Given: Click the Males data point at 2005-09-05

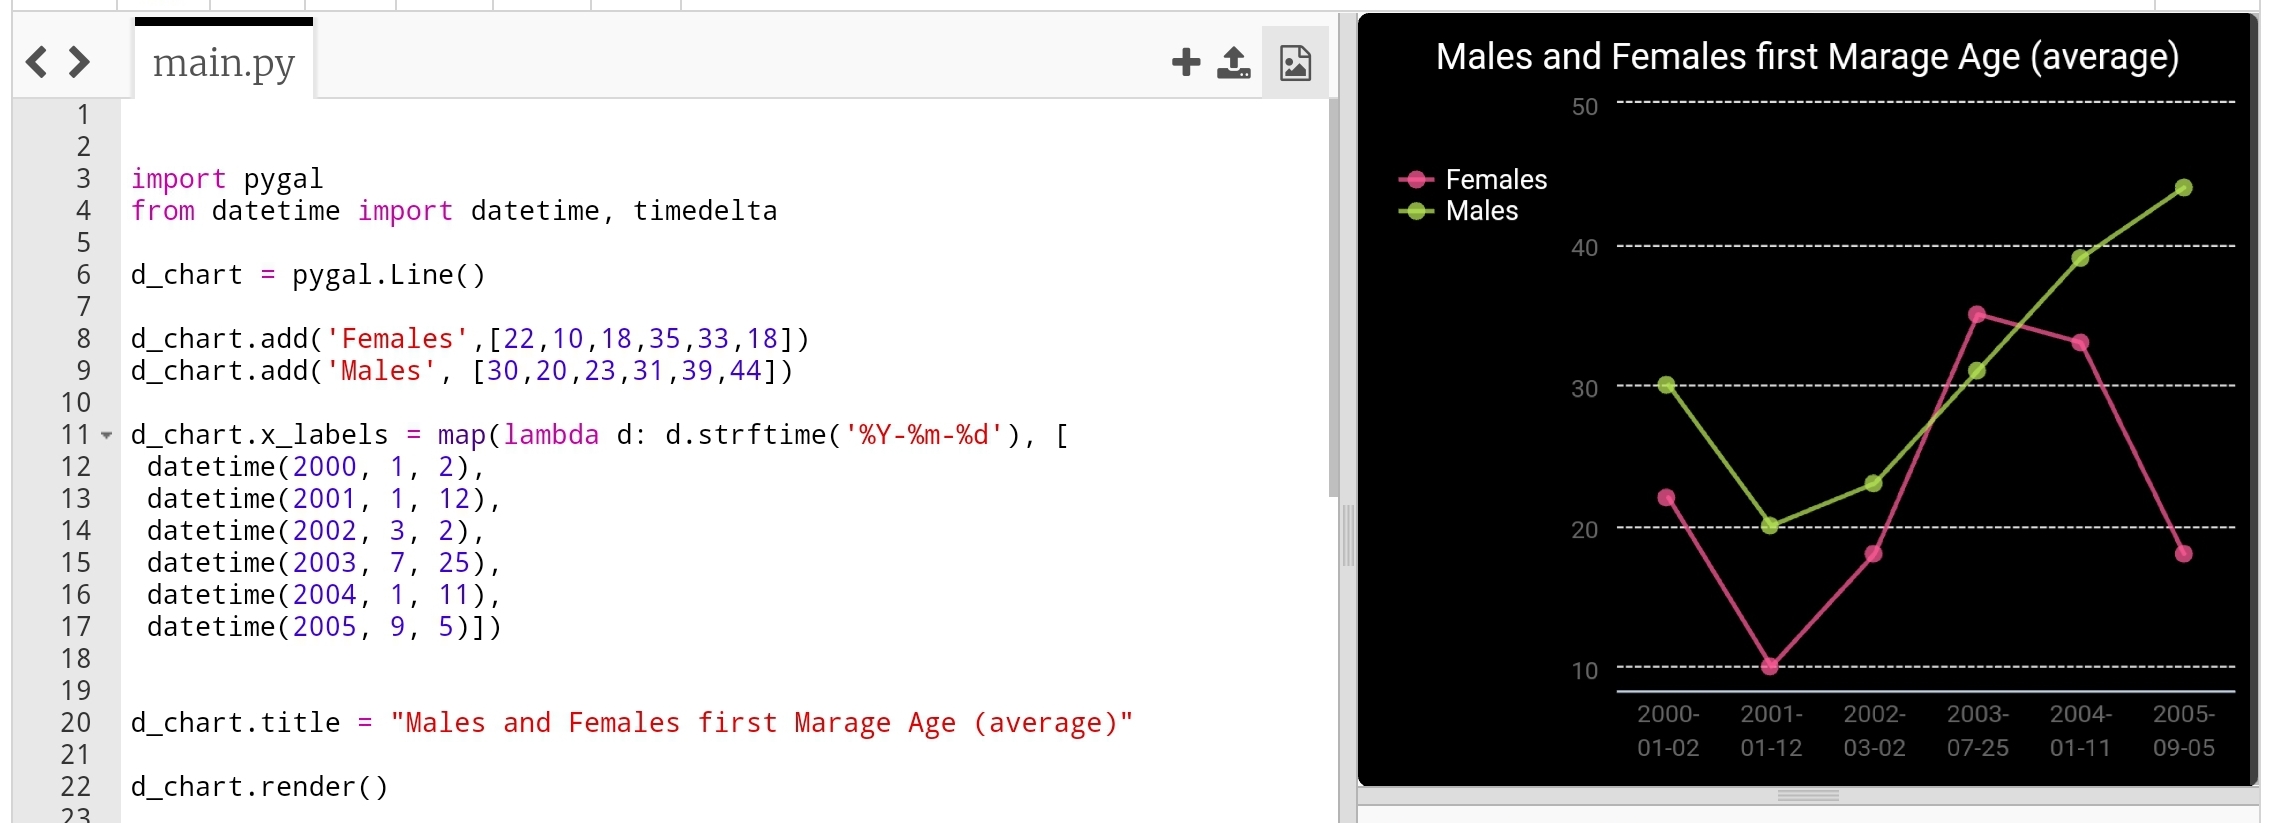Looking at the screenshot, I should [2183, 188].
